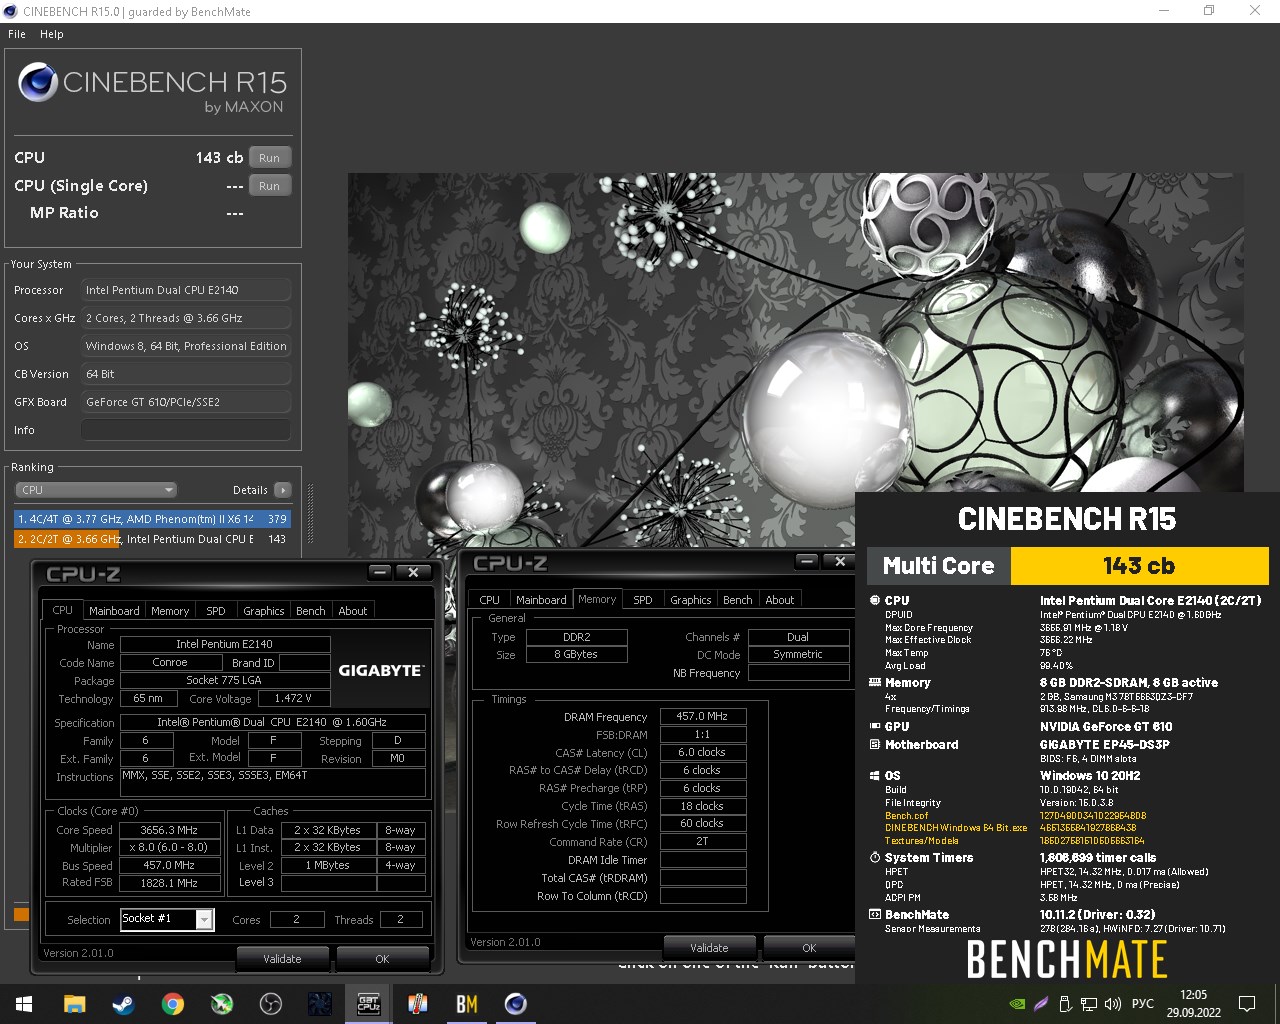Switch to CPU tab in right CPU-Z window
Image resolution: width=1280 pixels, height=1024 pixels.
click(489, 600)
